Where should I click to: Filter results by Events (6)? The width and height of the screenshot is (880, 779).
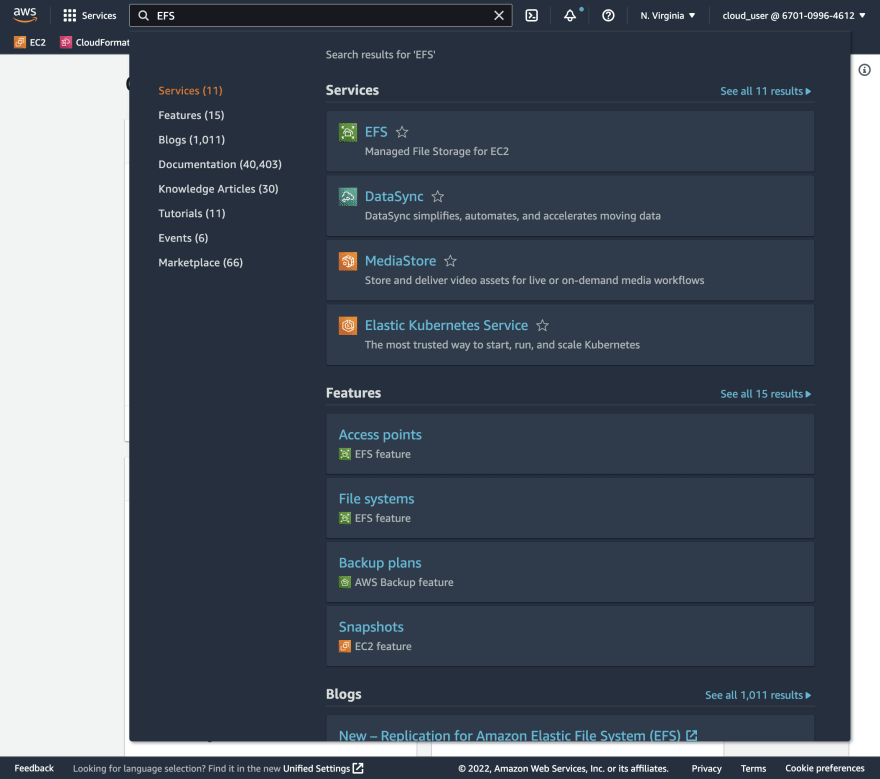click(183, 238)
